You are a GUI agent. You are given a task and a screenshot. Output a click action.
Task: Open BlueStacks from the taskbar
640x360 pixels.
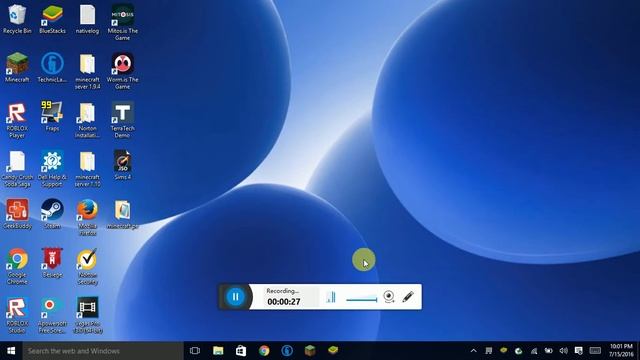[x=333, y=351]
